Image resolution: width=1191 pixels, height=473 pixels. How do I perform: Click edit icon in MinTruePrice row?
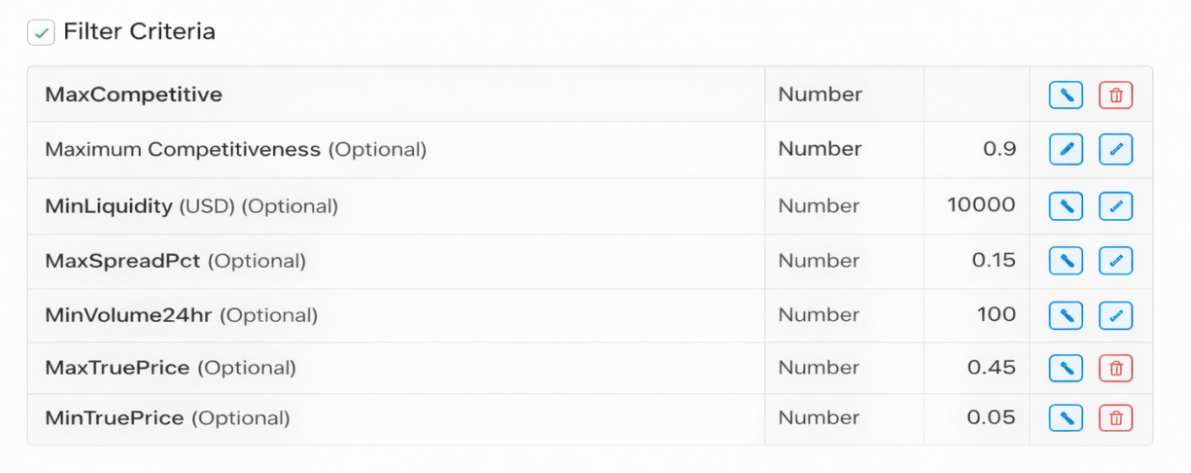(1066, 418)
